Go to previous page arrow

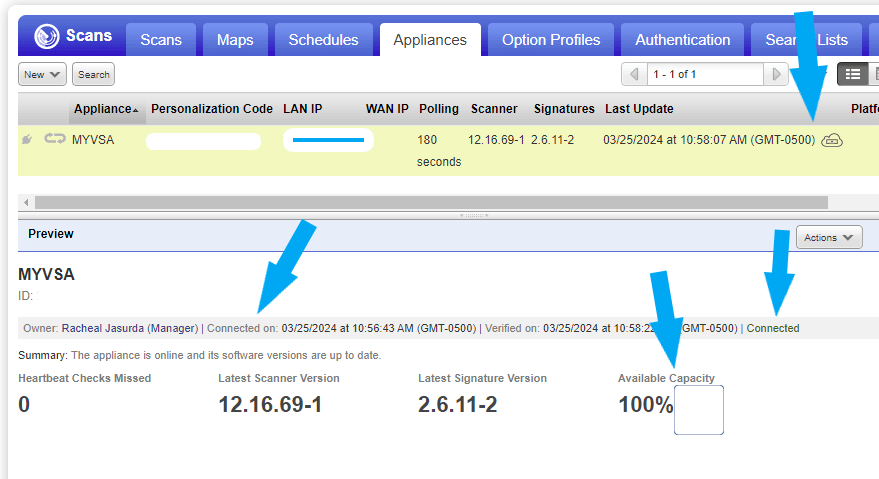[x=634, y=74]
